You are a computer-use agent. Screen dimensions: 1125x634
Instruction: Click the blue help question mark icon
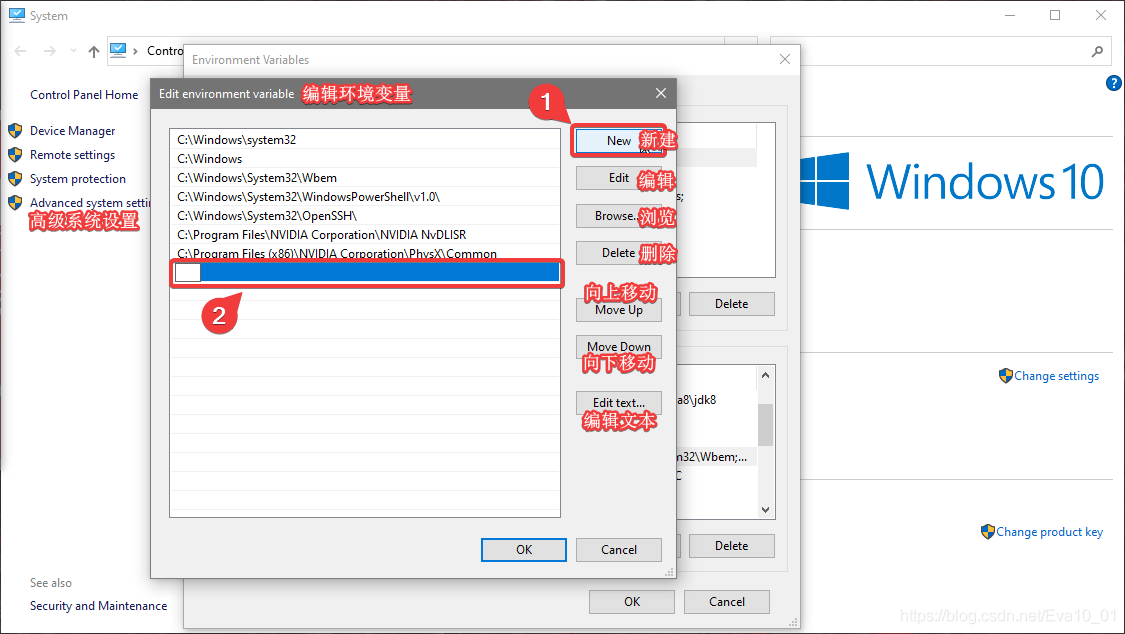click(x=1114, y=83)
